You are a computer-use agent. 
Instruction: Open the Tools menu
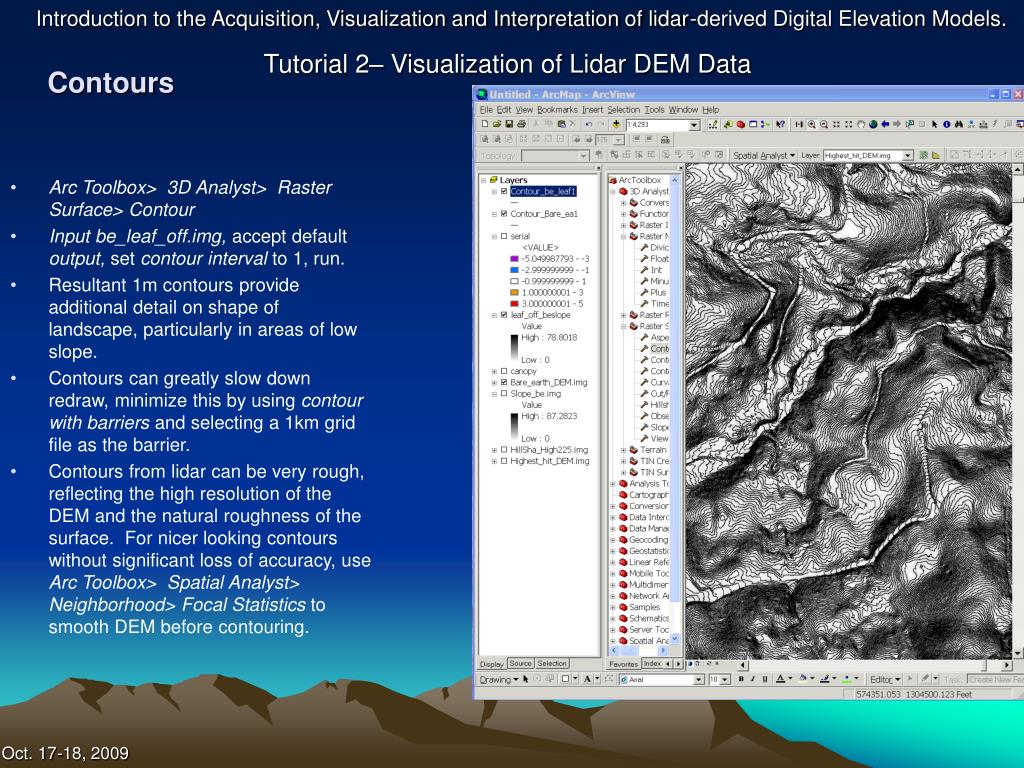[654, 110]
